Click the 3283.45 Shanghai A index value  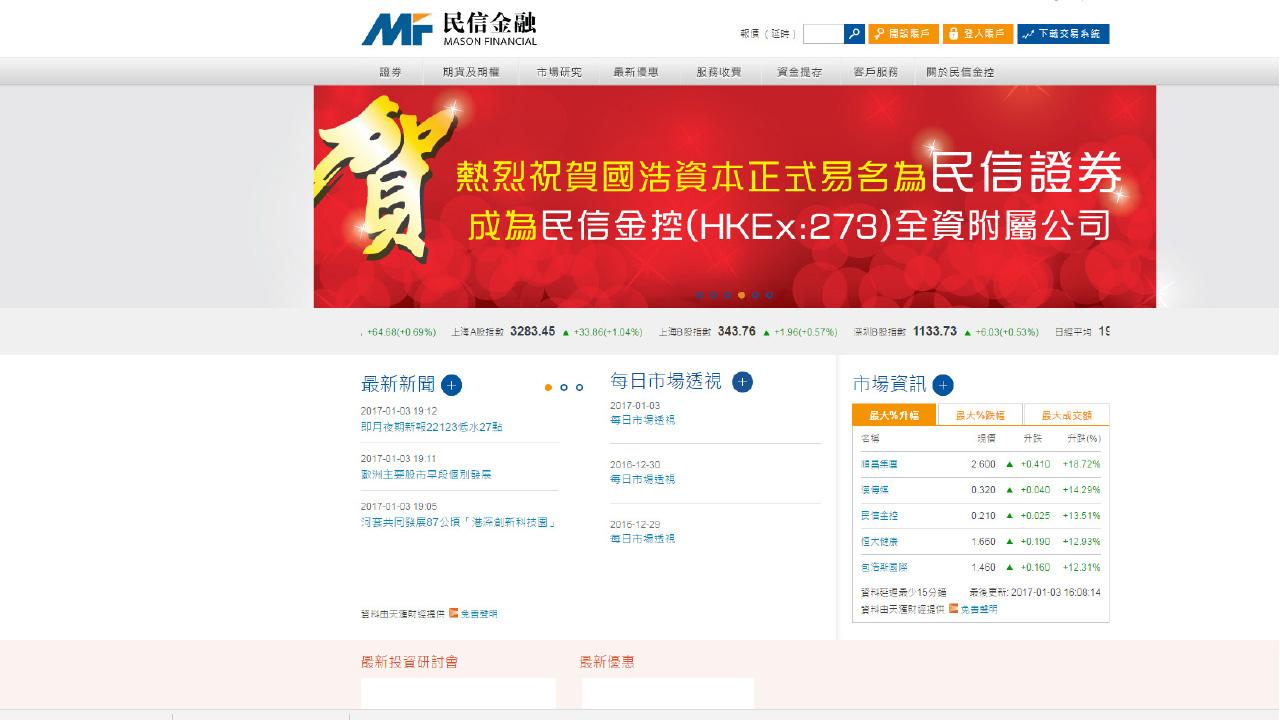532,331
